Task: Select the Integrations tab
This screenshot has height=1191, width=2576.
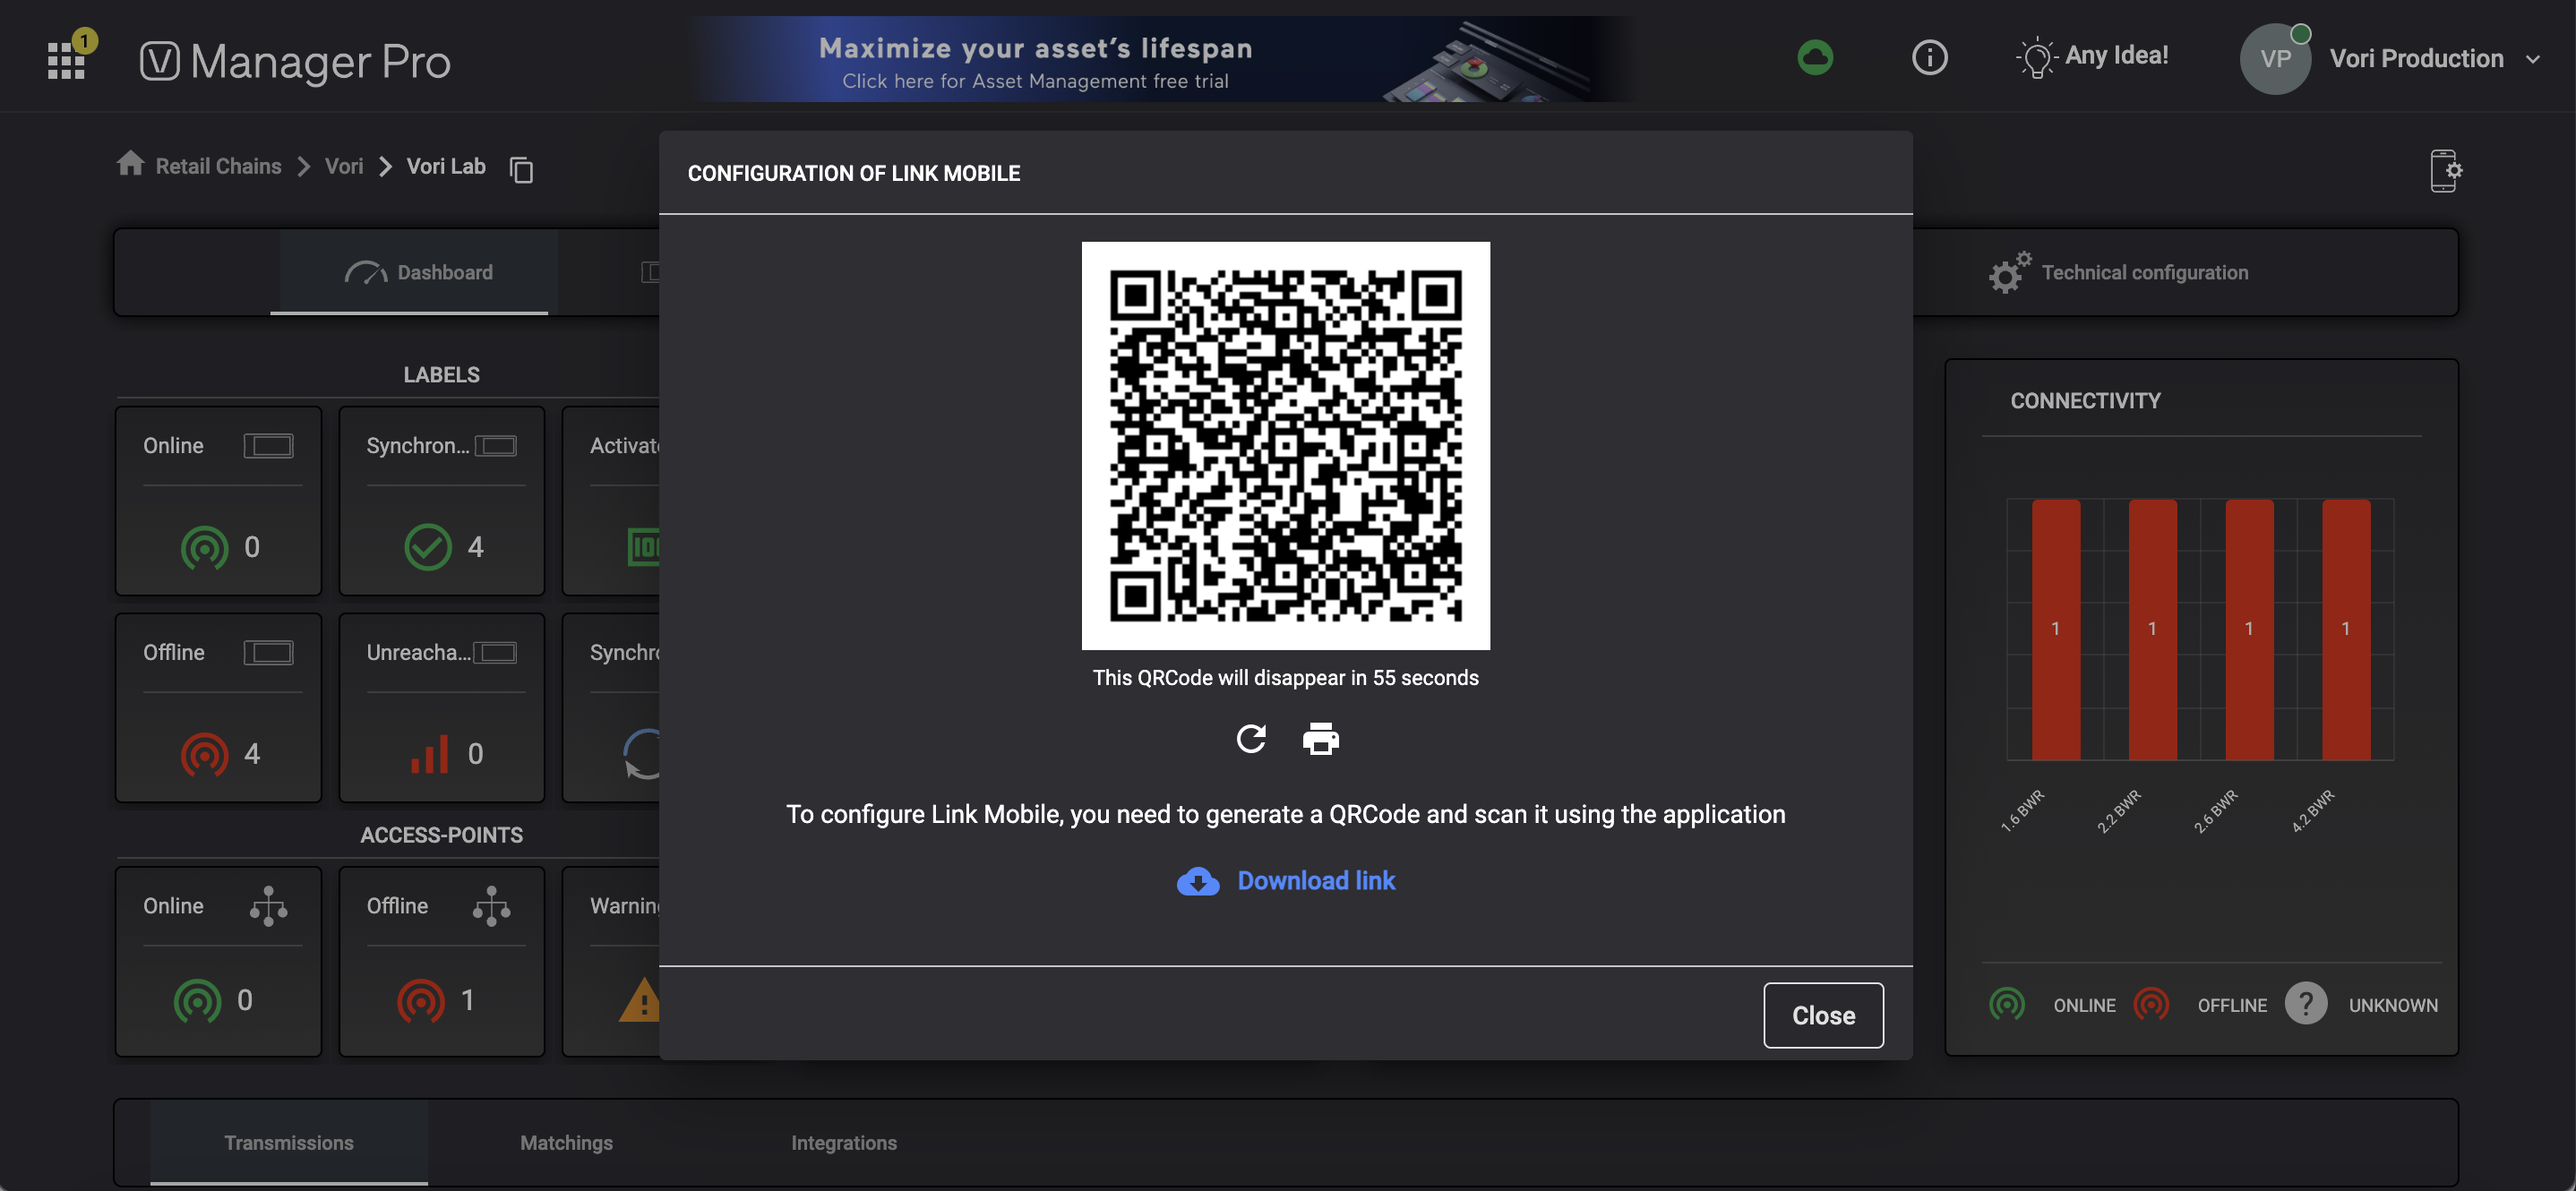Action: coord(843,1142)
